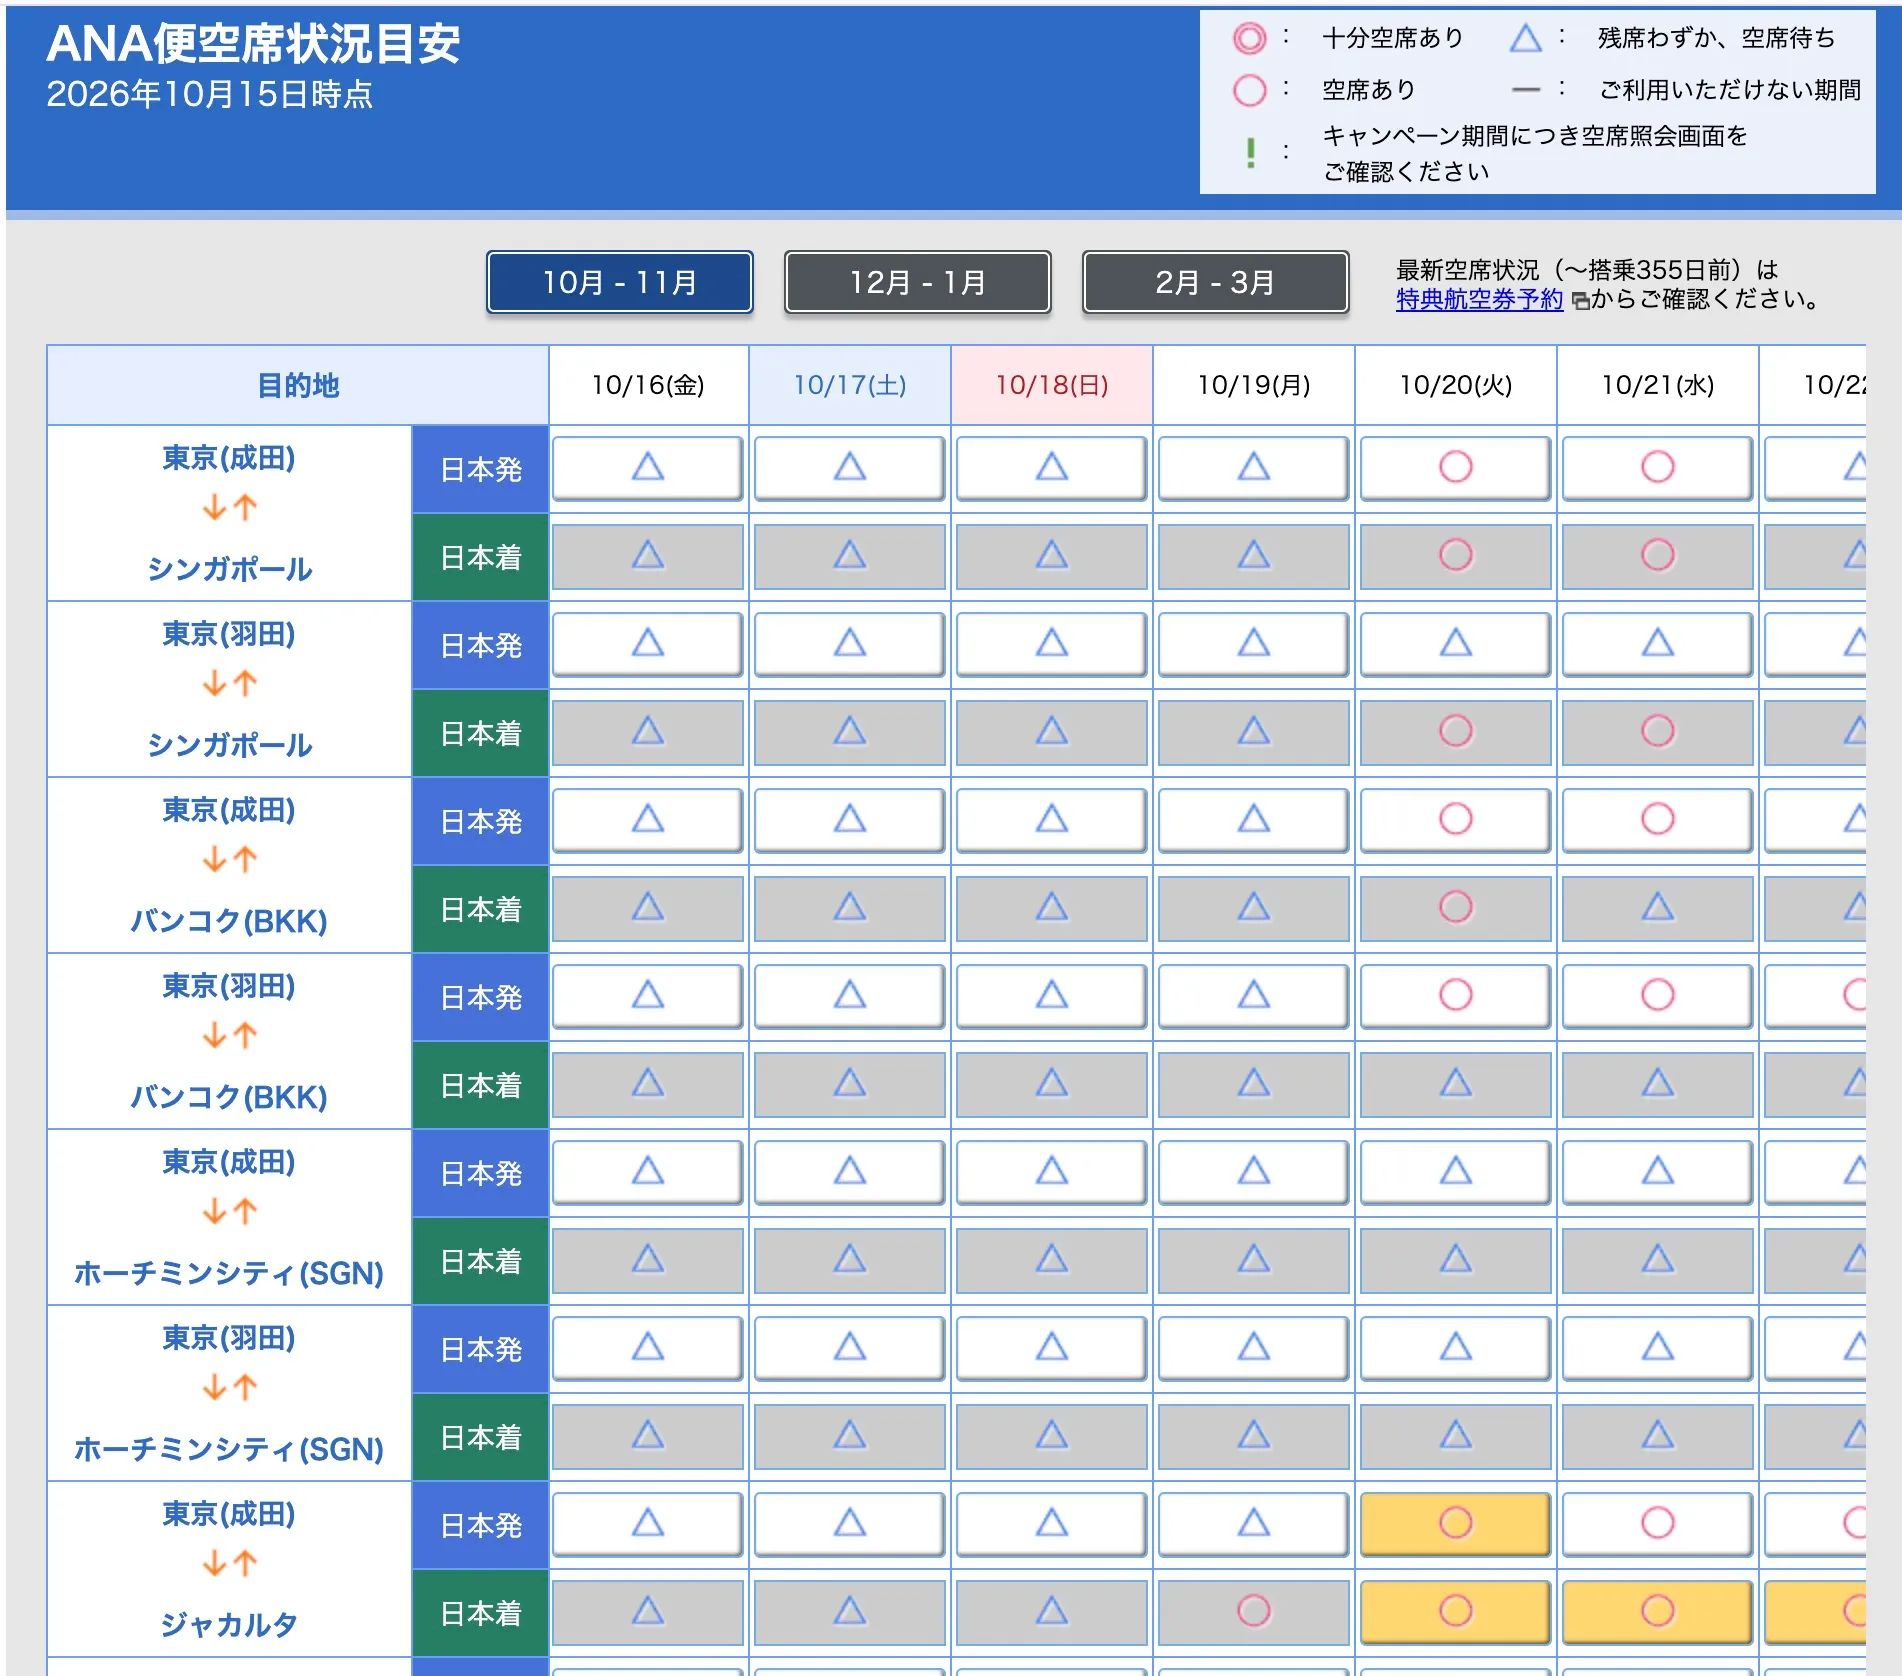Image resolution: width=1902 pixels, height=1676 pixels.
Task: Select the 2月 - 3月 period tab
Action: tap(1215, 282)
